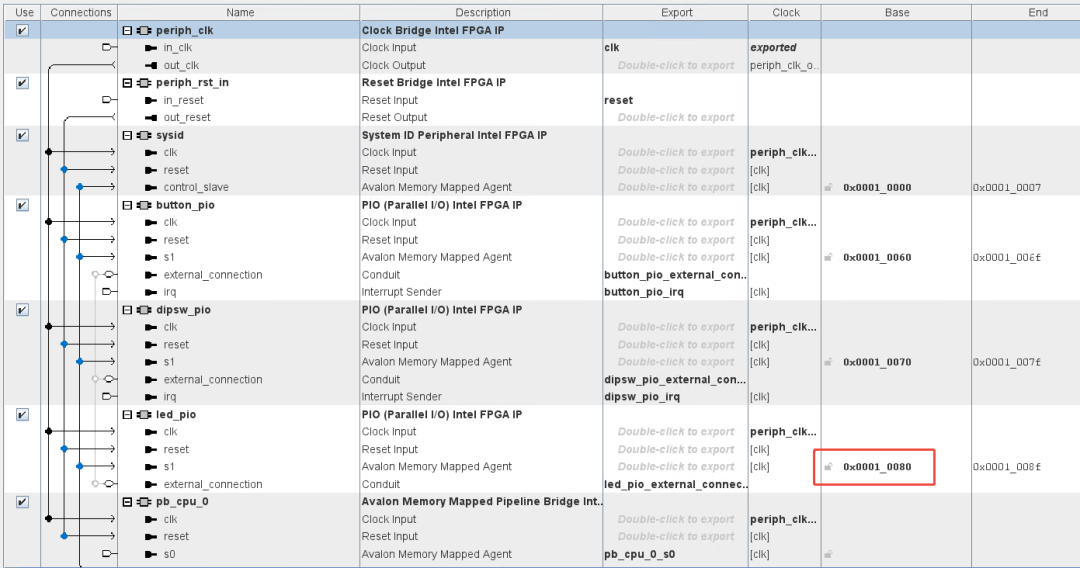Click the Export cell of sysid clk
Viewport: 1080px width, 568px height.
coord(676,152)
